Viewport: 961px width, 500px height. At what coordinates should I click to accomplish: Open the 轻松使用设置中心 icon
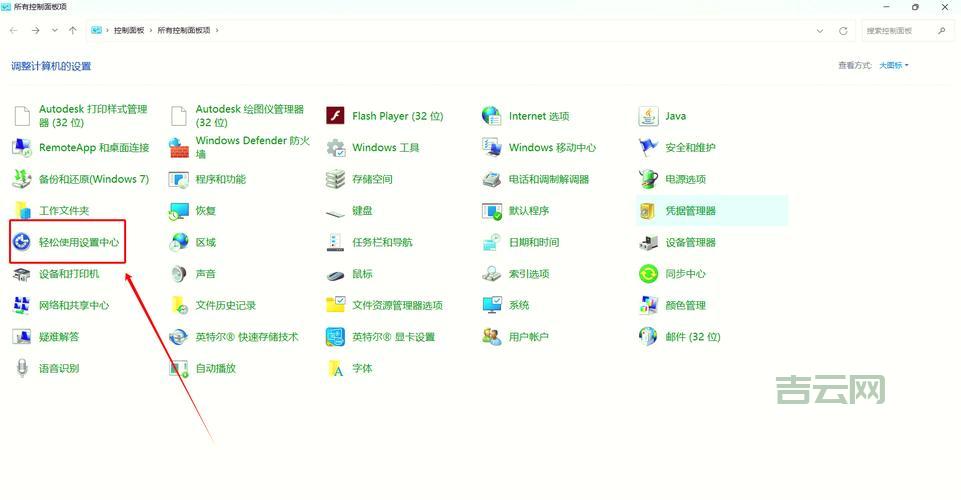click(22, 242)
